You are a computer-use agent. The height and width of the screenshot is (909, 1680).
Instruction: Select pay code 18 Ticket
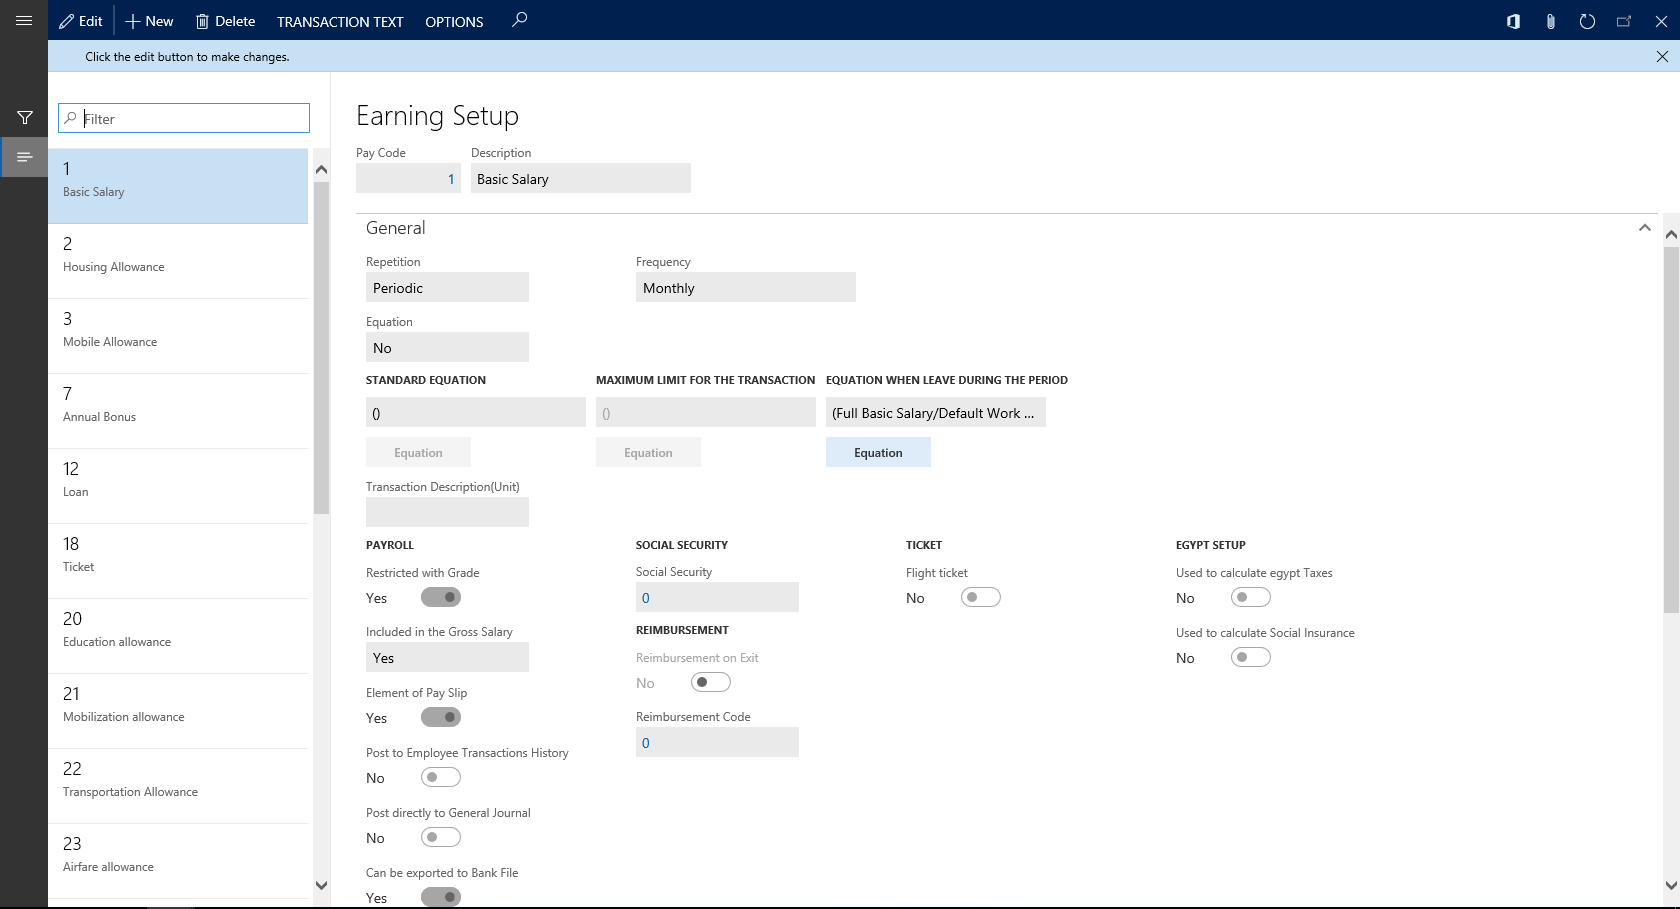(x=178, y=561)
